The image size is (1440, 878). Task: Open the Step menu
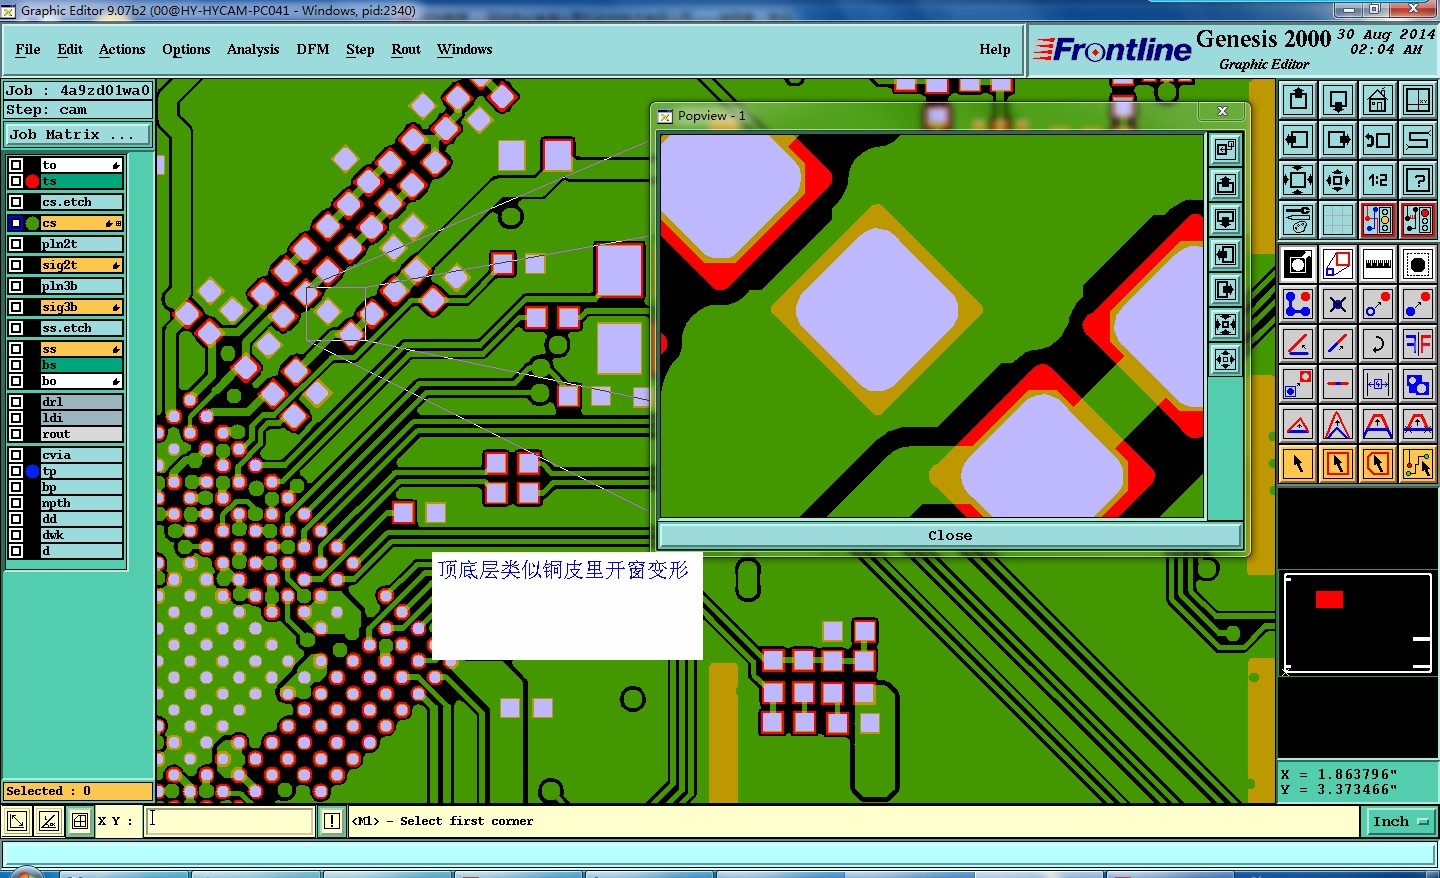(360, 49)
